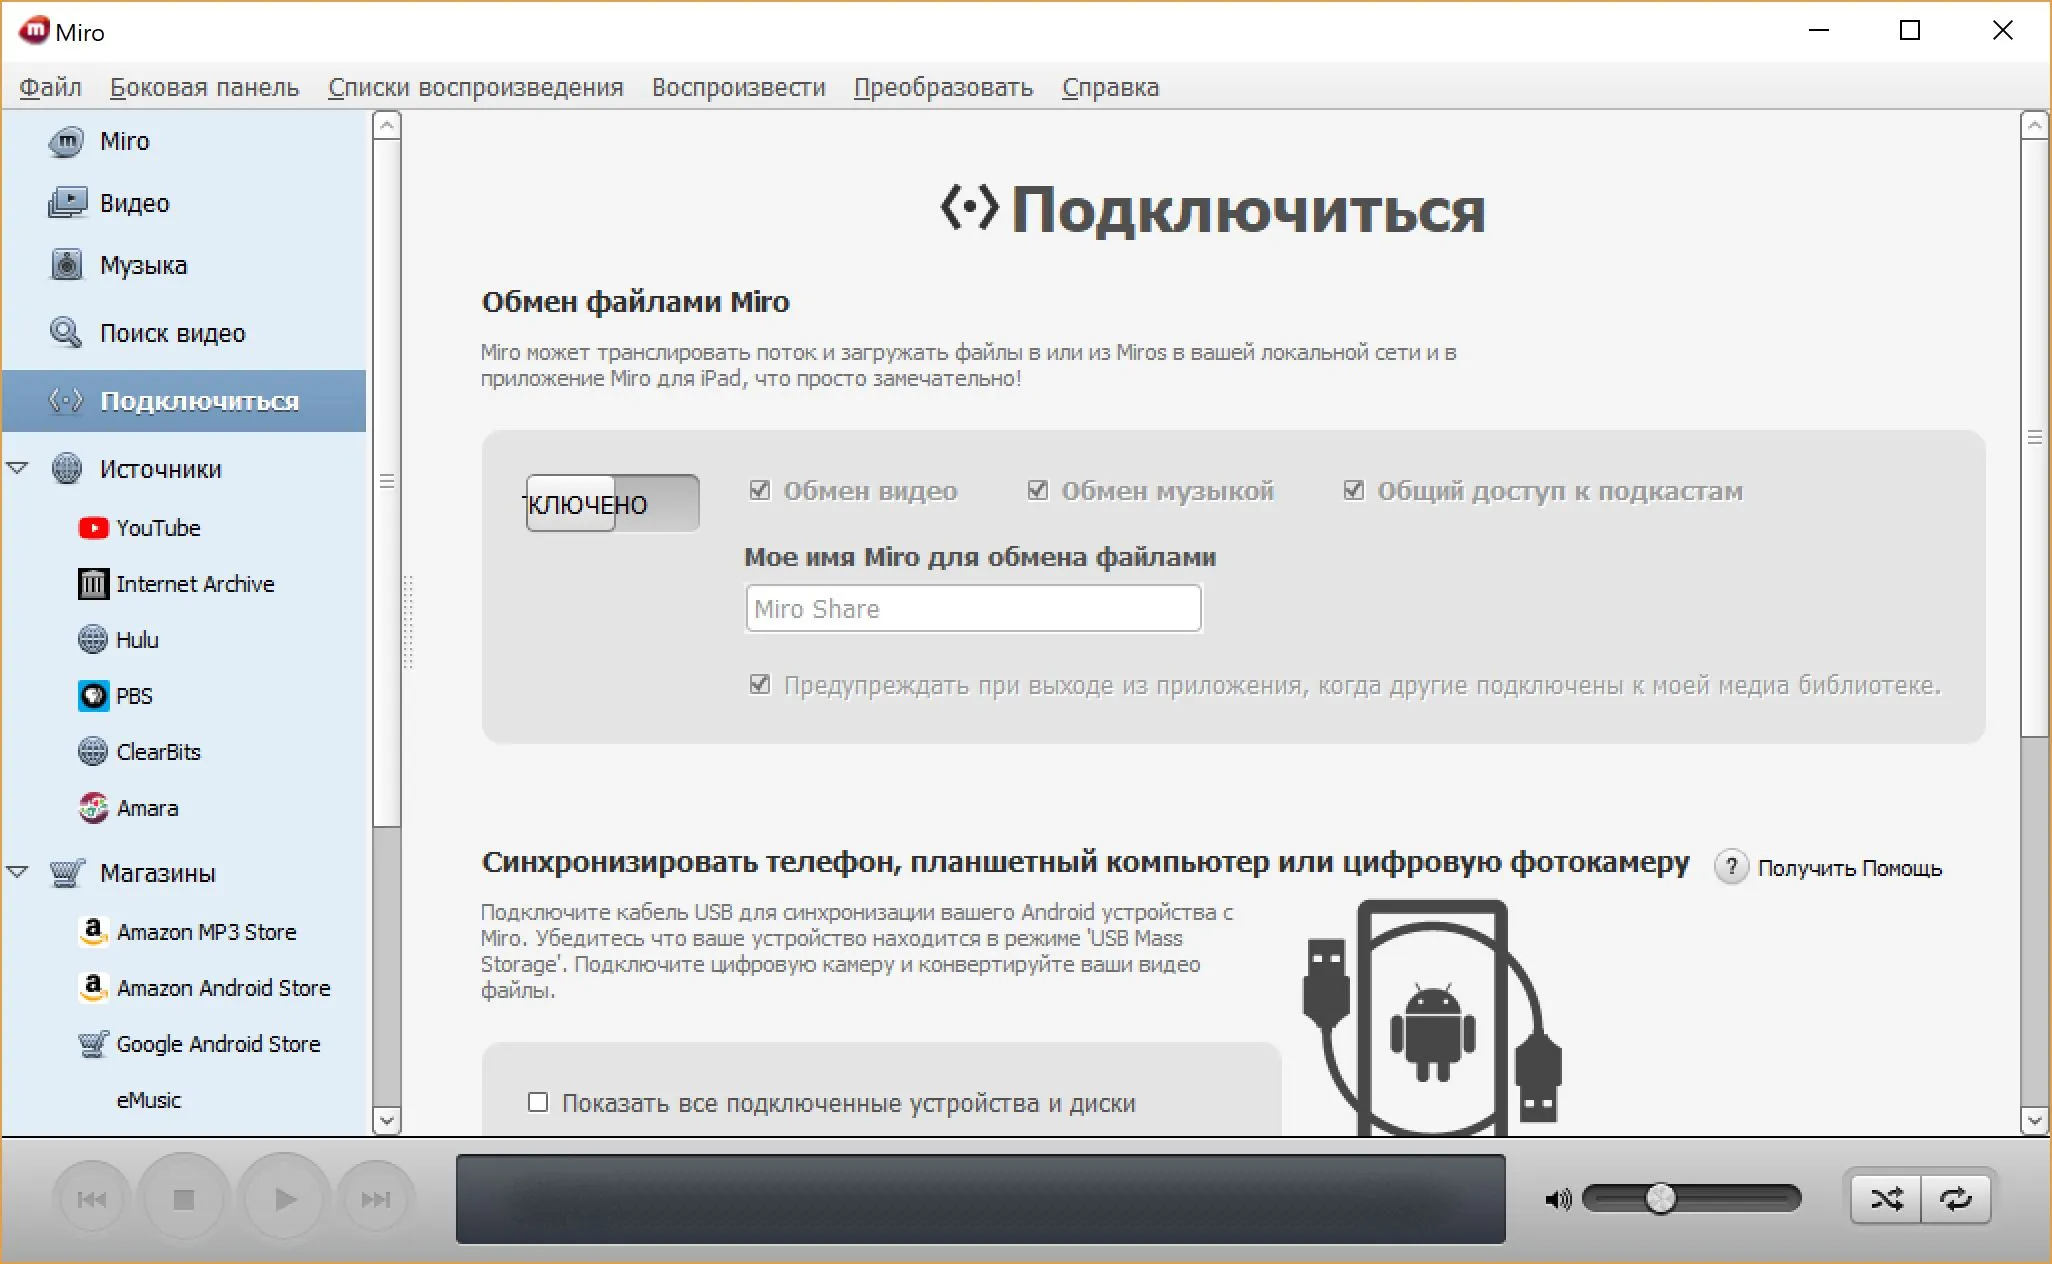Open the Amara source icon

(93, 808)
